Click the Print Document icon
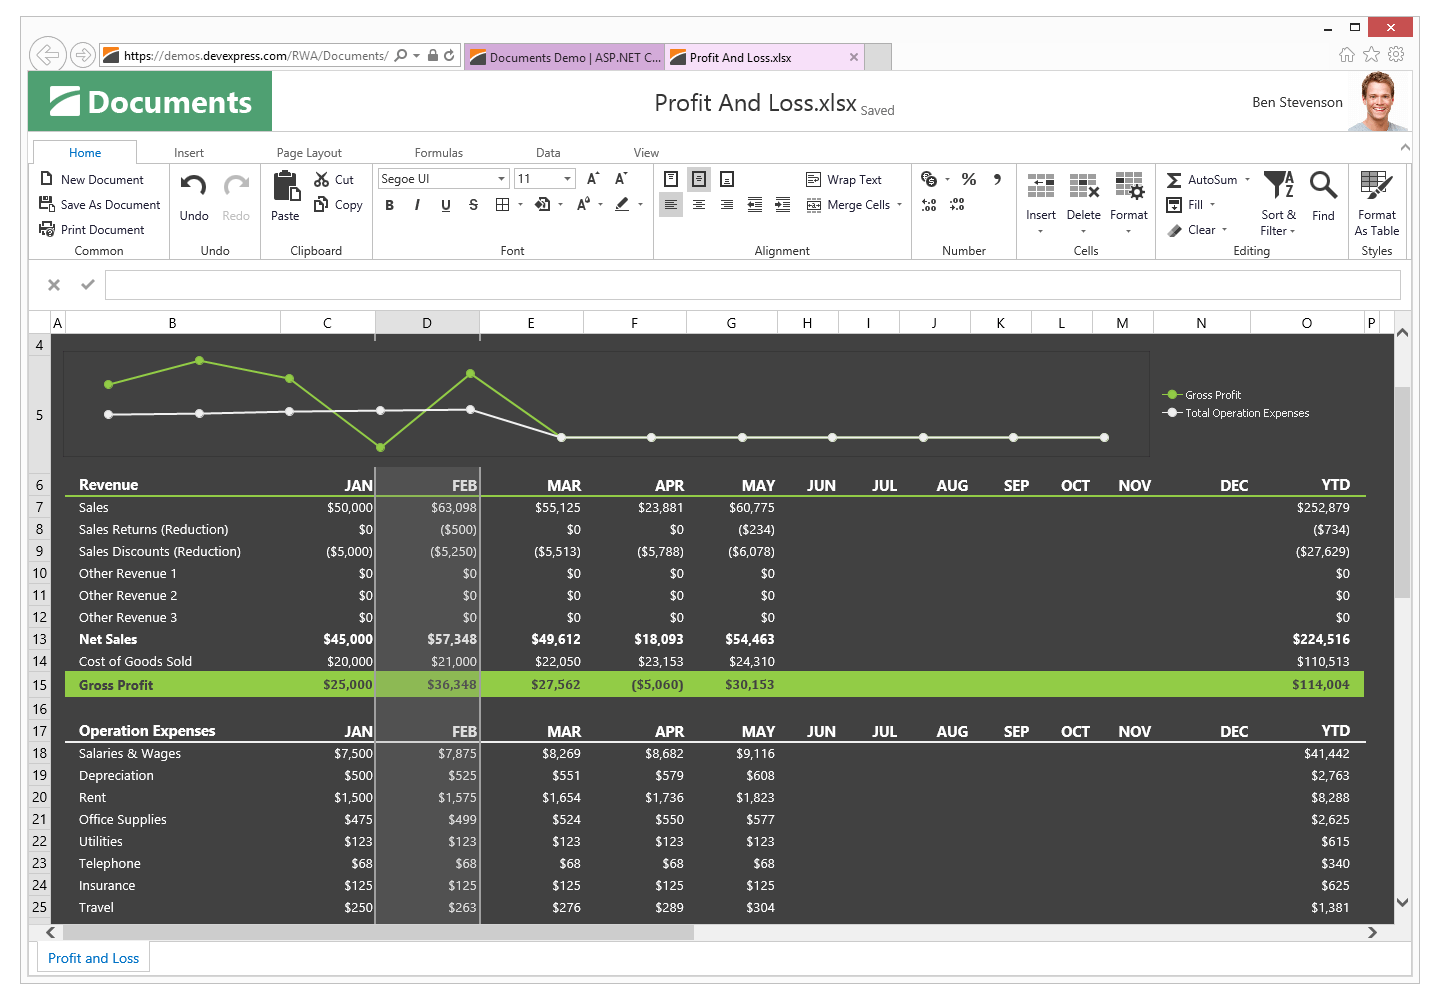The height and width of the screenshot is (1000, 1440). (x=47, y=230)
